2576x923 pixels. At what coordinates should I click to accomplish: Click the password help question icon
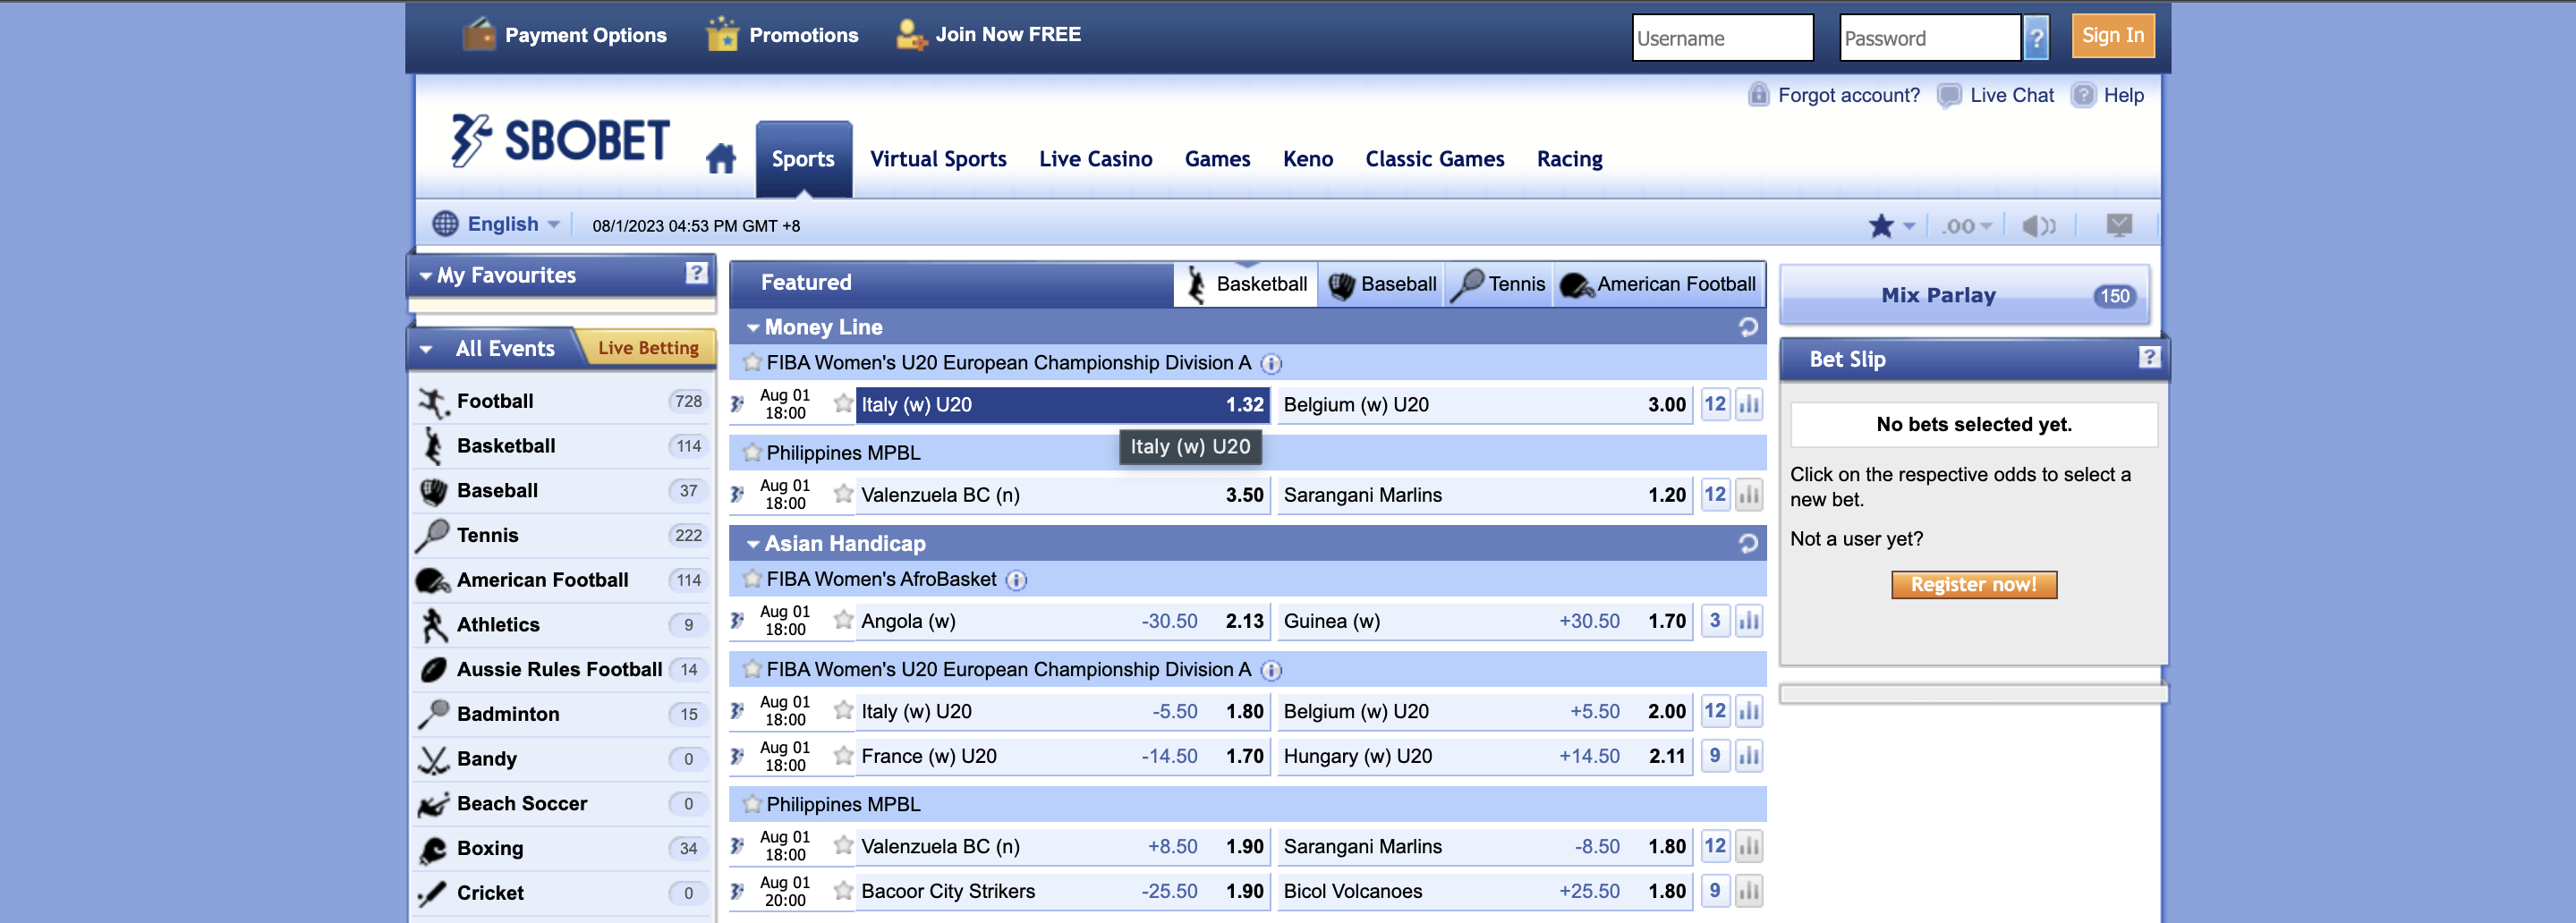pos(2036,38)
